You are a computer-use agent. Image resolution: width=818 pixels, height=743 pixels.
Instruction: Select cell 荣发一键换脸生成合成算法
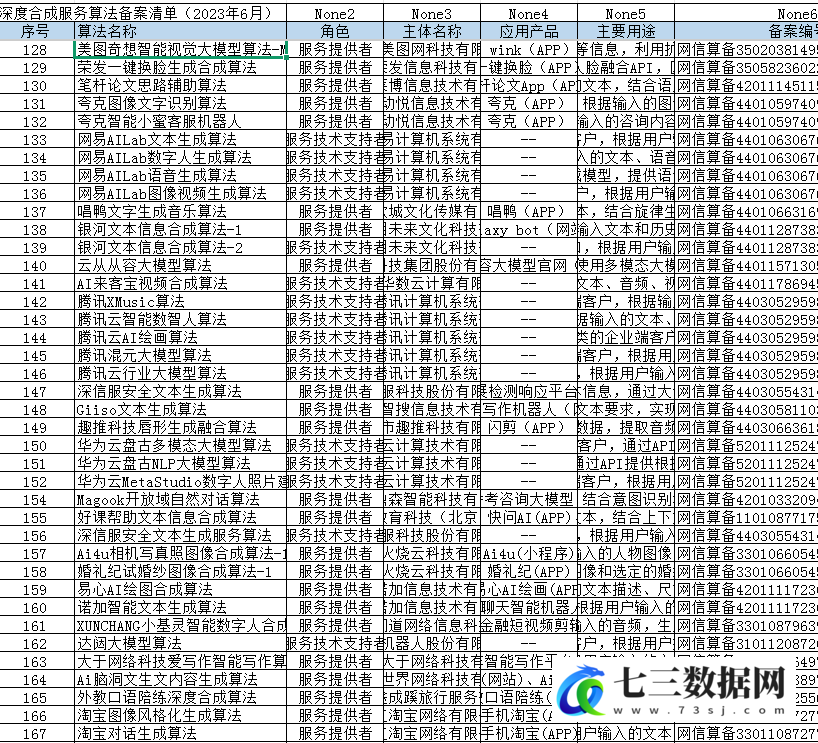point(181,68)
